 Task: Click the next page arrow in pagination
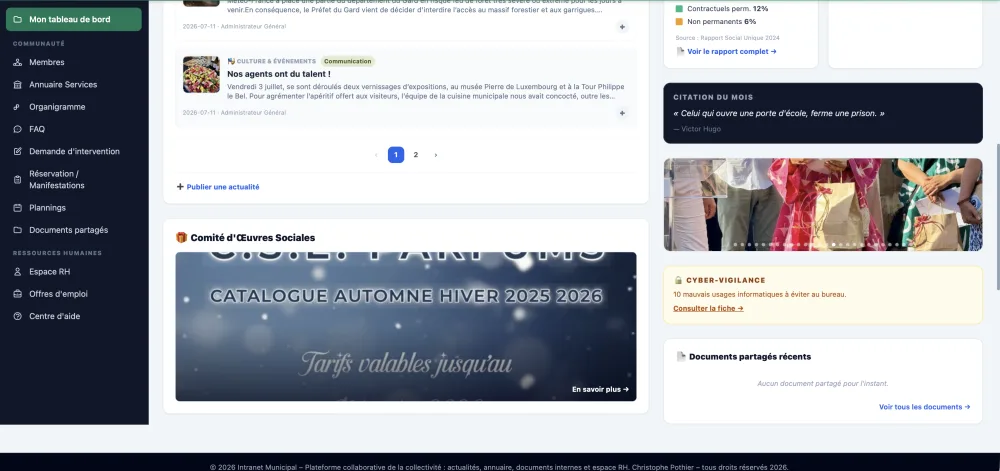436,155
